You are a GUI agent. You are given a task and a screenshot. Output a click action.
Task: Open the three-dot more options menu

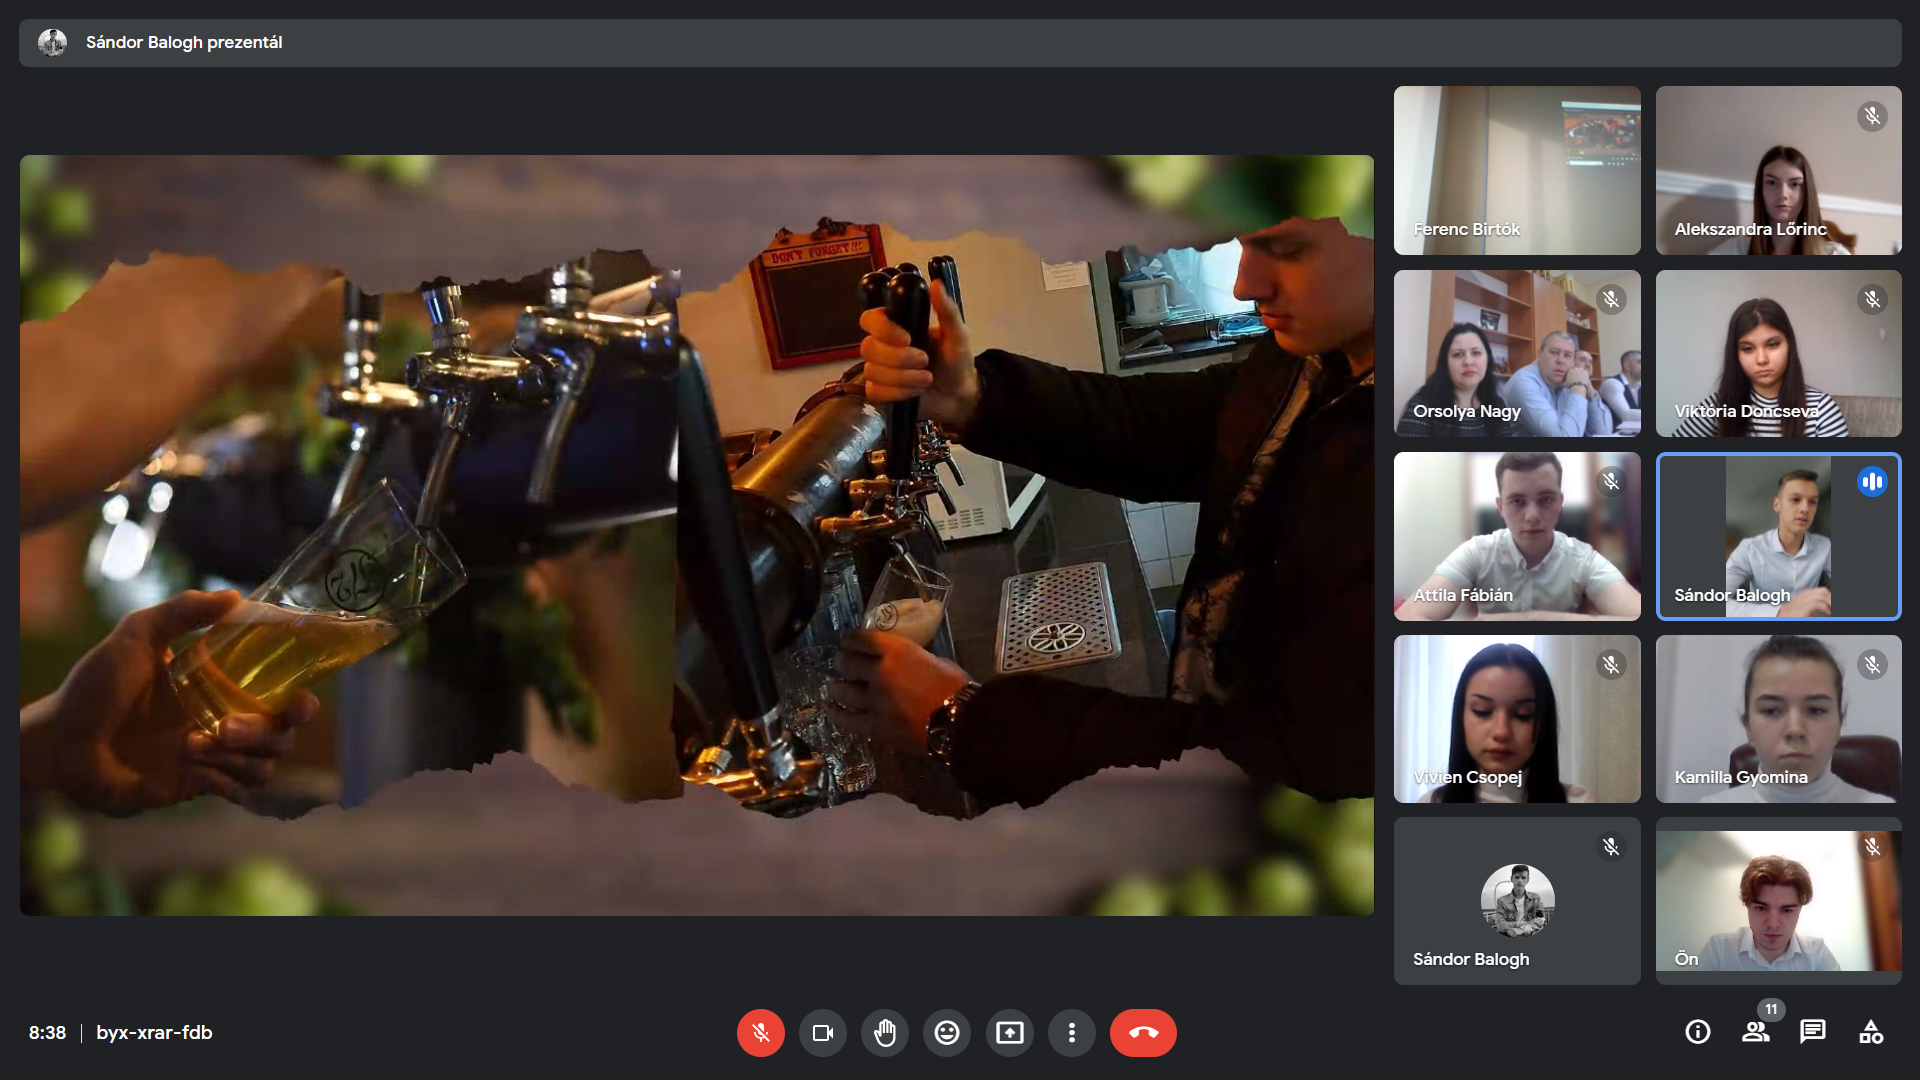click(x=1071, y=1033)
